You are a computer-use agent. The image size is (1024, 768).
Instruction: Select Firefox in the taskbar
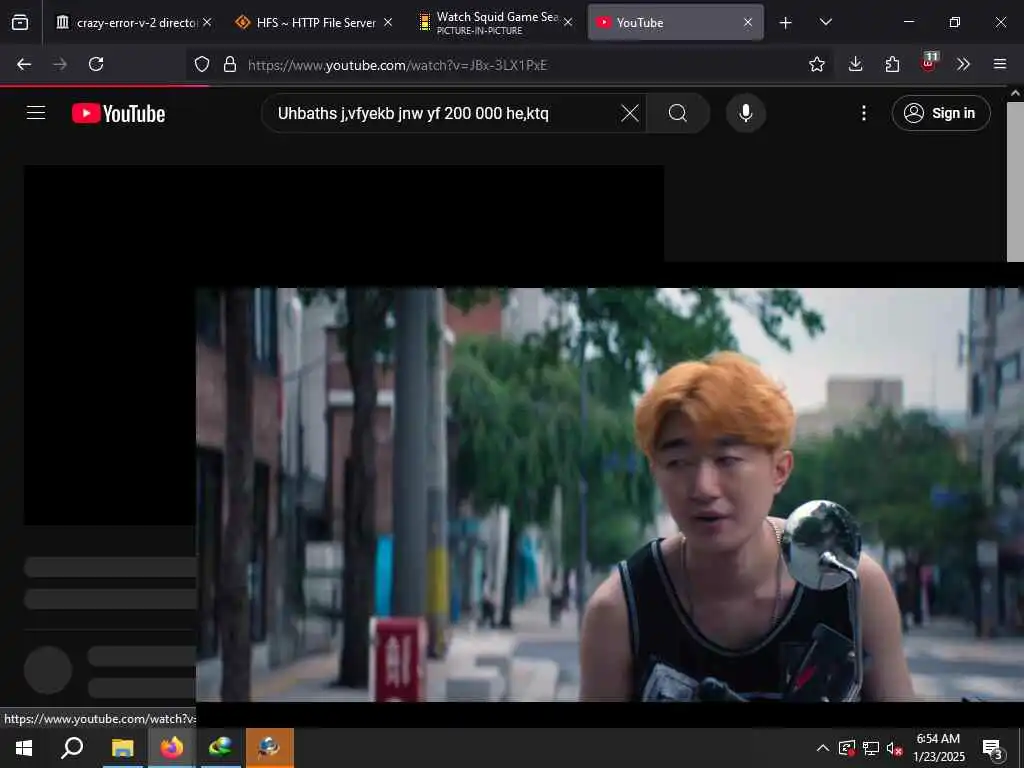click(x=172, y=748)
